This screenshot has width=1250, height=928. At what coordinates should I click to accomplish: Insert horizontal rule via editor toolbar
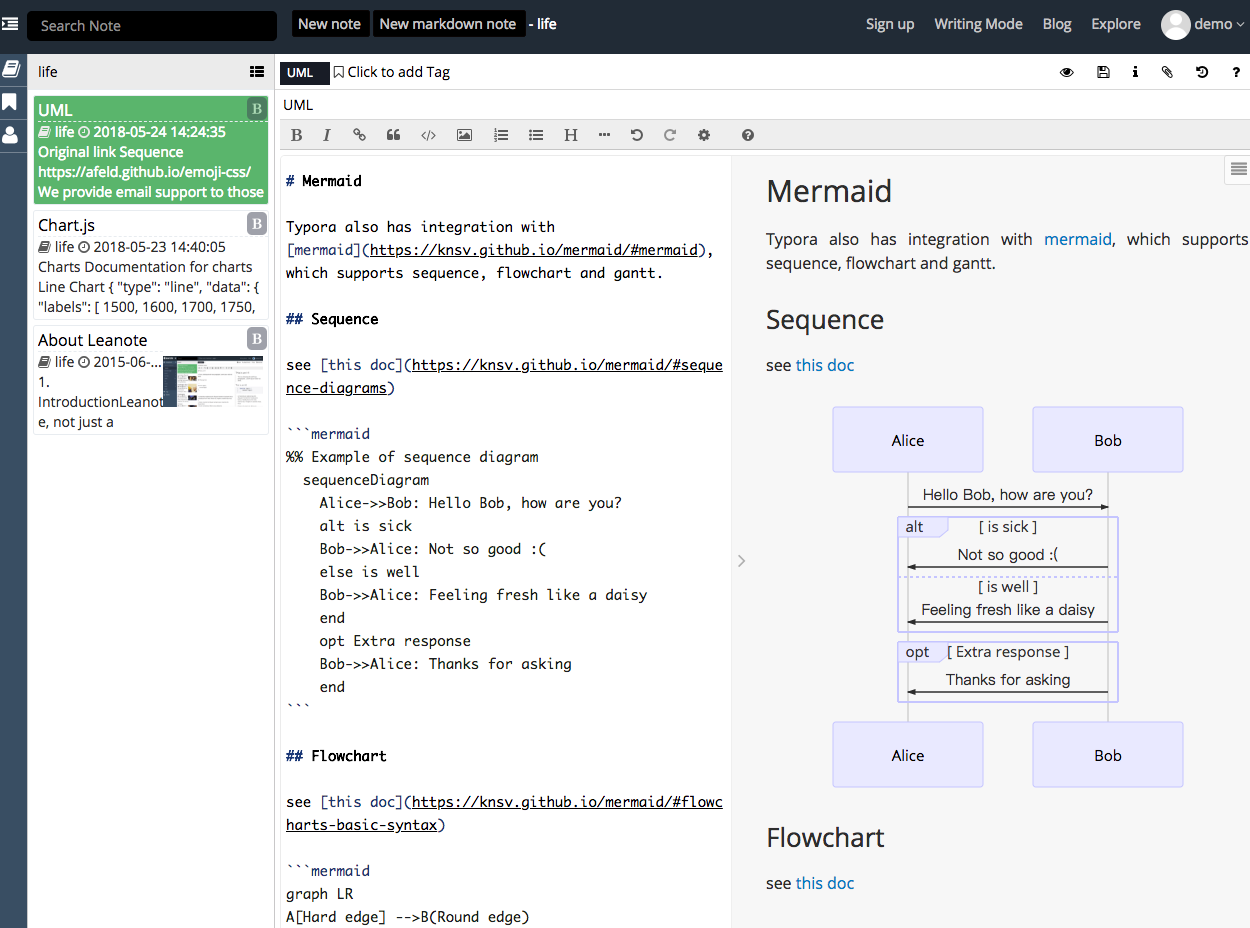pyautogui.click(x=604, y=135)
